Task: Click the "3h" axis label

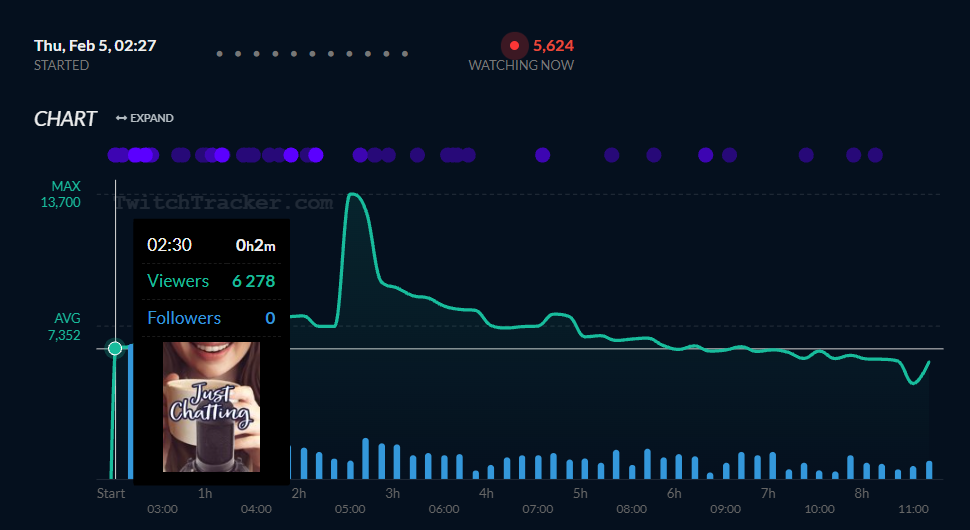Action: click(393, 494)
